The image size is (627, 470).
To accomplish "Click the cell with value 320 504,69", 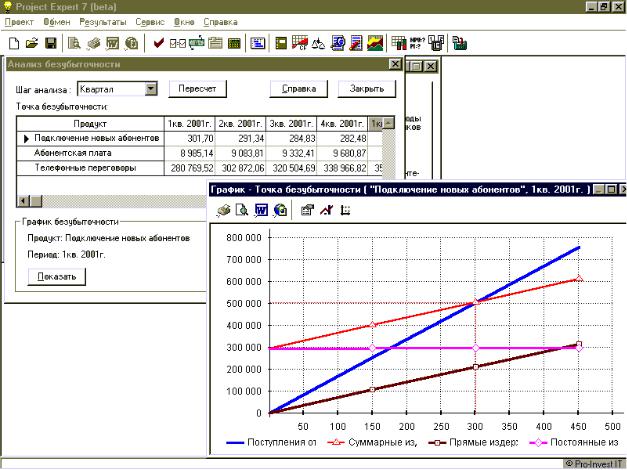I will pyautogui.click(x=292, y=168).
